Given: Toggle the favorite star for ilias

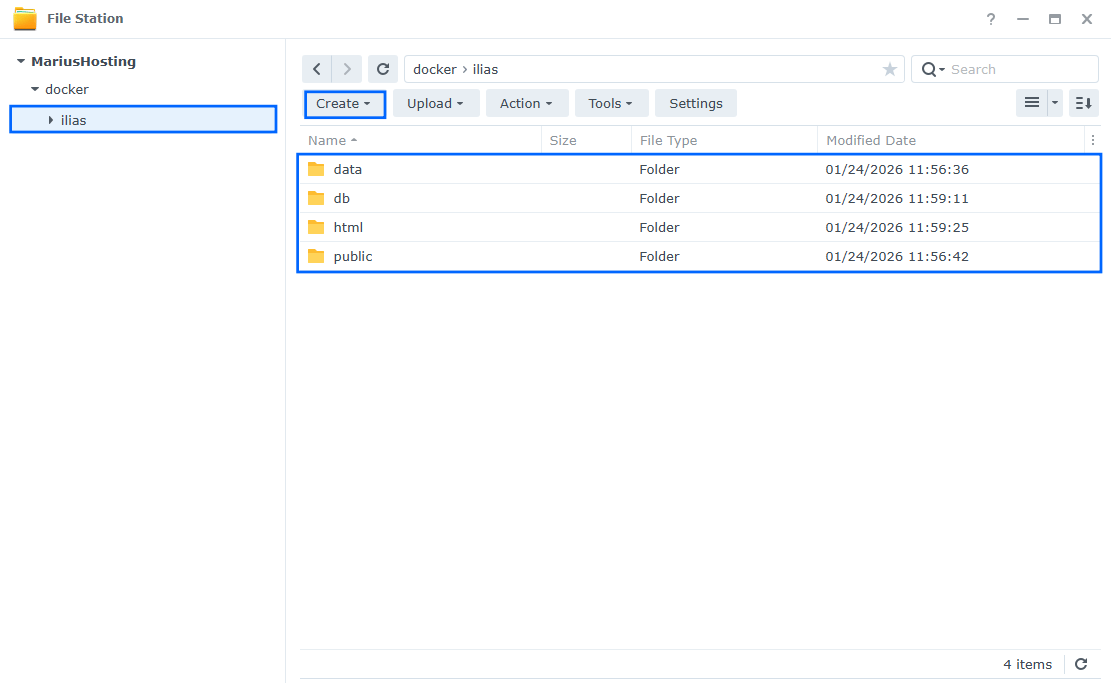Looking at the screenshot, I should (x=889, y=68).
